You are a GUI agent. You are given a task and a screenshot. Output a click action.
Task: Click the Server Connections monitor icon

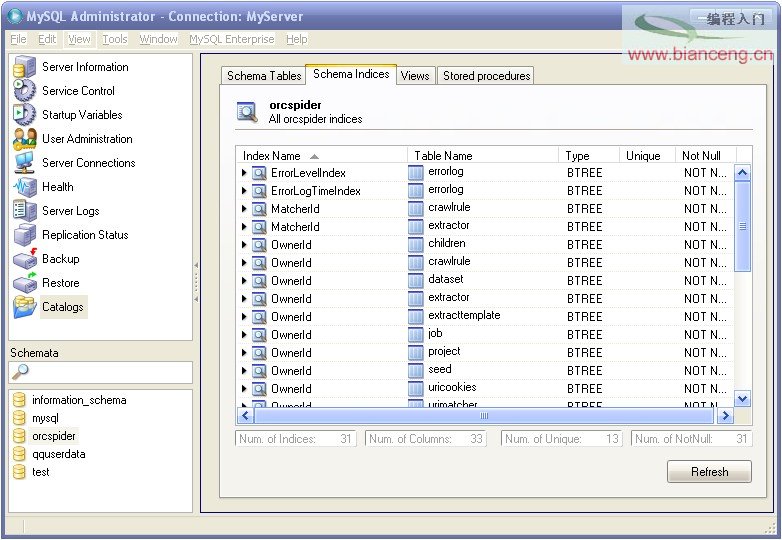click(x=24, y=163)
